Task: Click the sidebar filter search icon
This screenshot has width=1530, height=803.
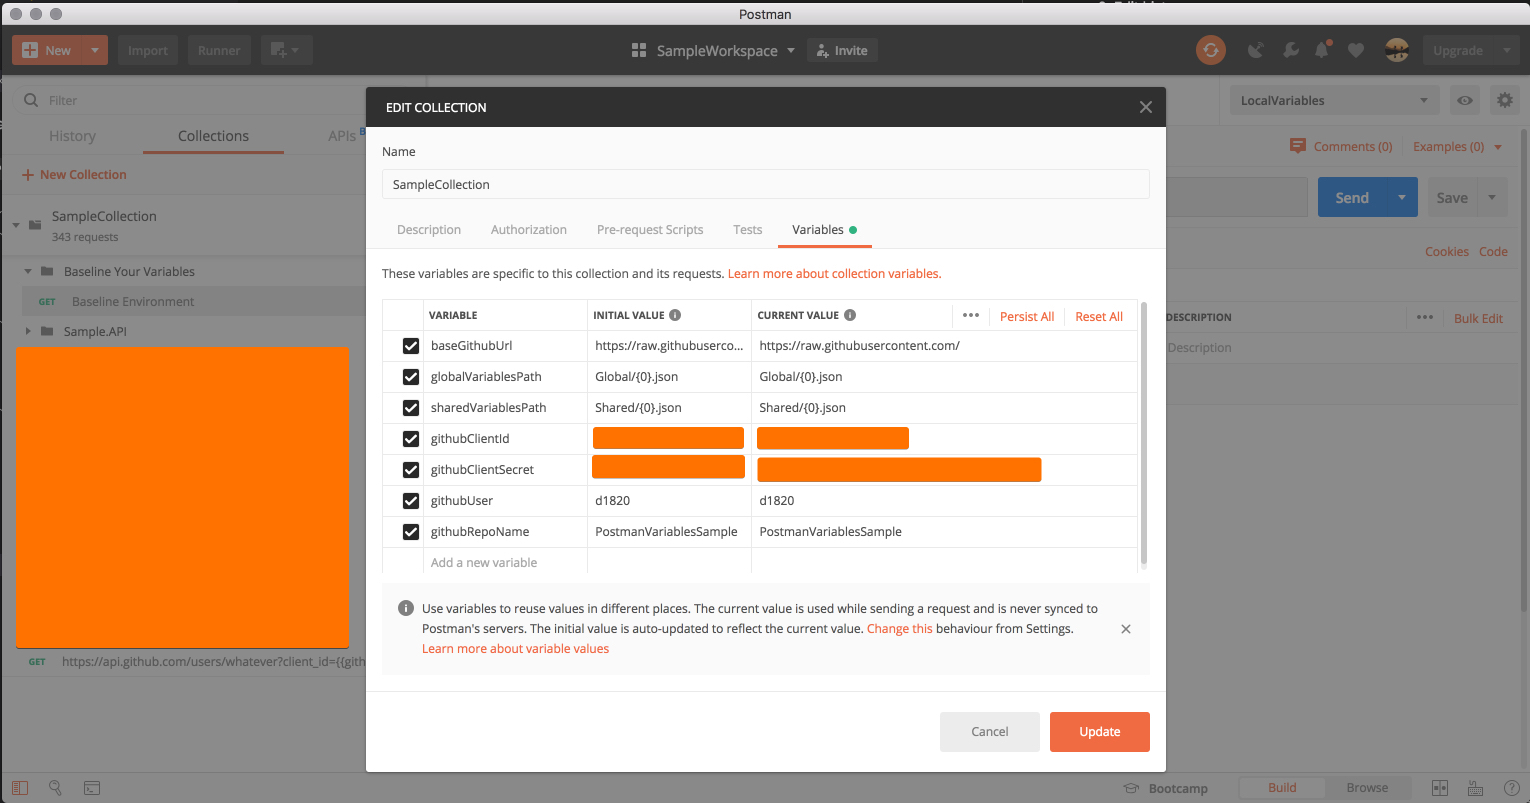Action: [31, 100]
